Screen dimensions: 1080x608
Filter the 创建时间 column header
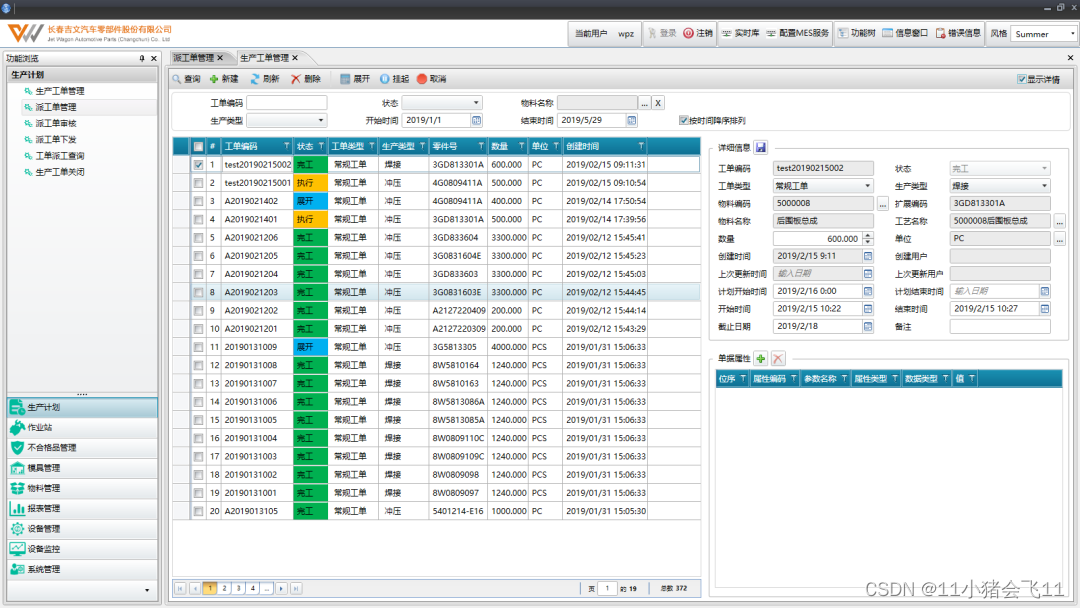641,146
